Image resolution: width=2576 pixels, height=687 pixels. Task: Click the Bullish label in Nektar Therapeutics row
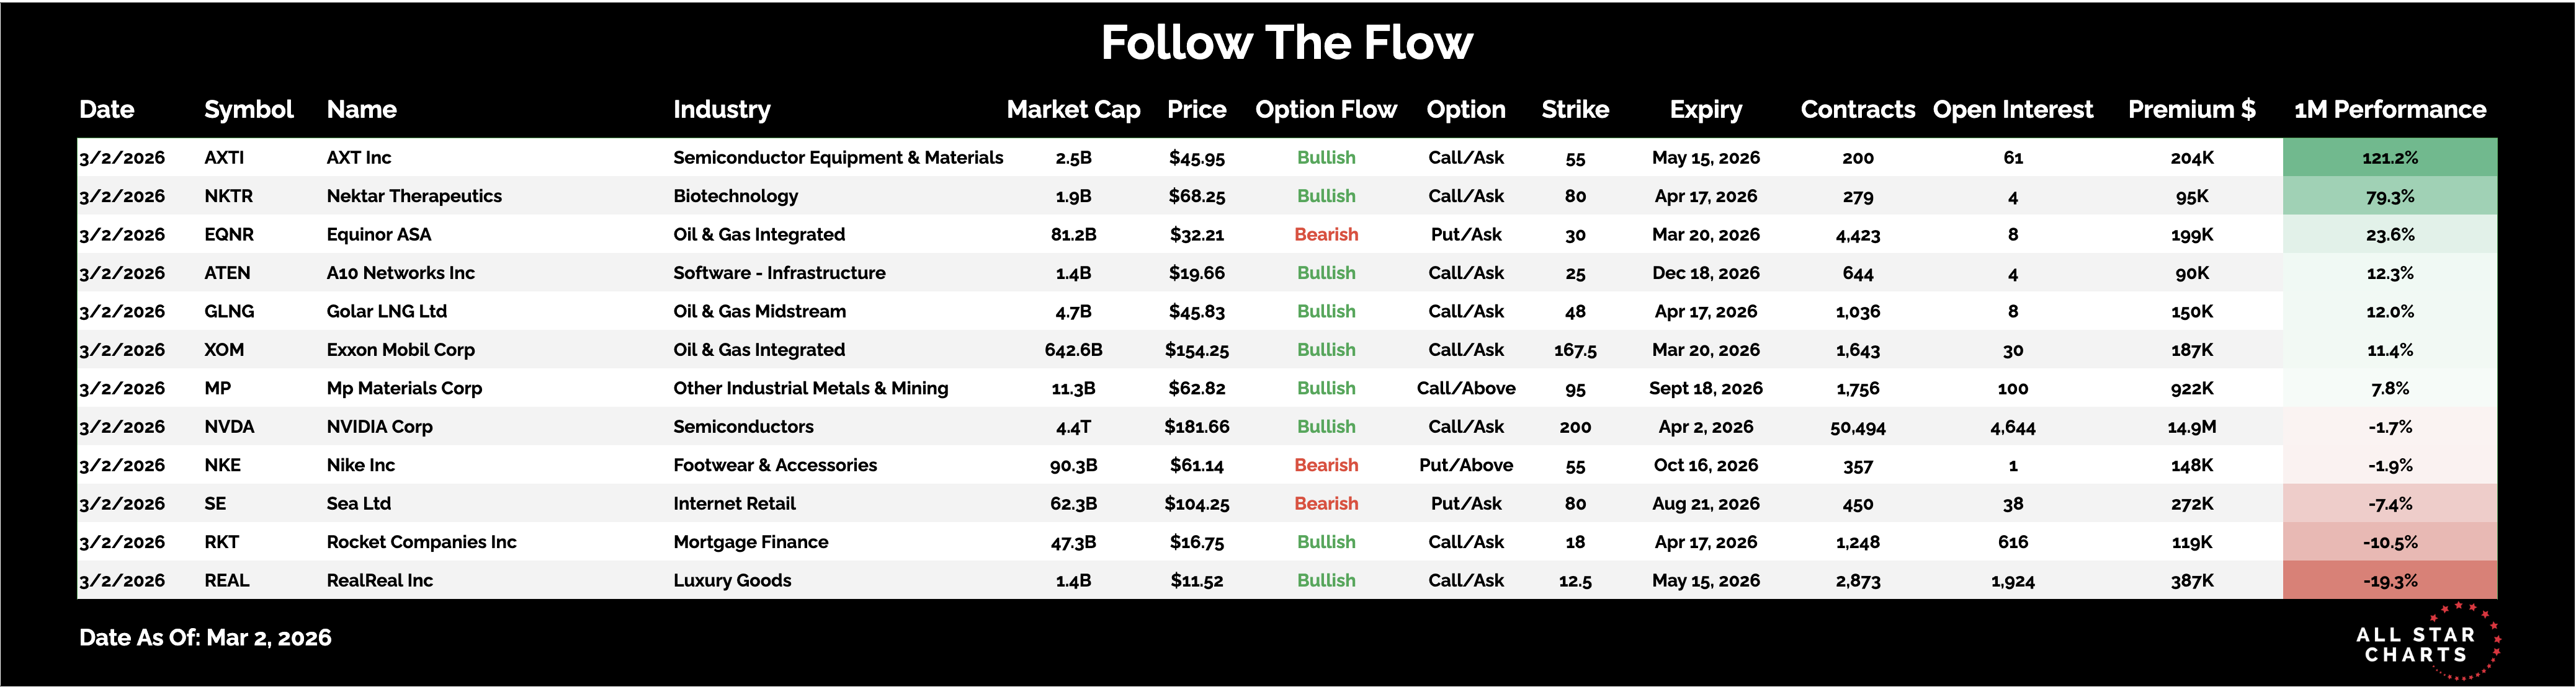tap(1326, 197)
